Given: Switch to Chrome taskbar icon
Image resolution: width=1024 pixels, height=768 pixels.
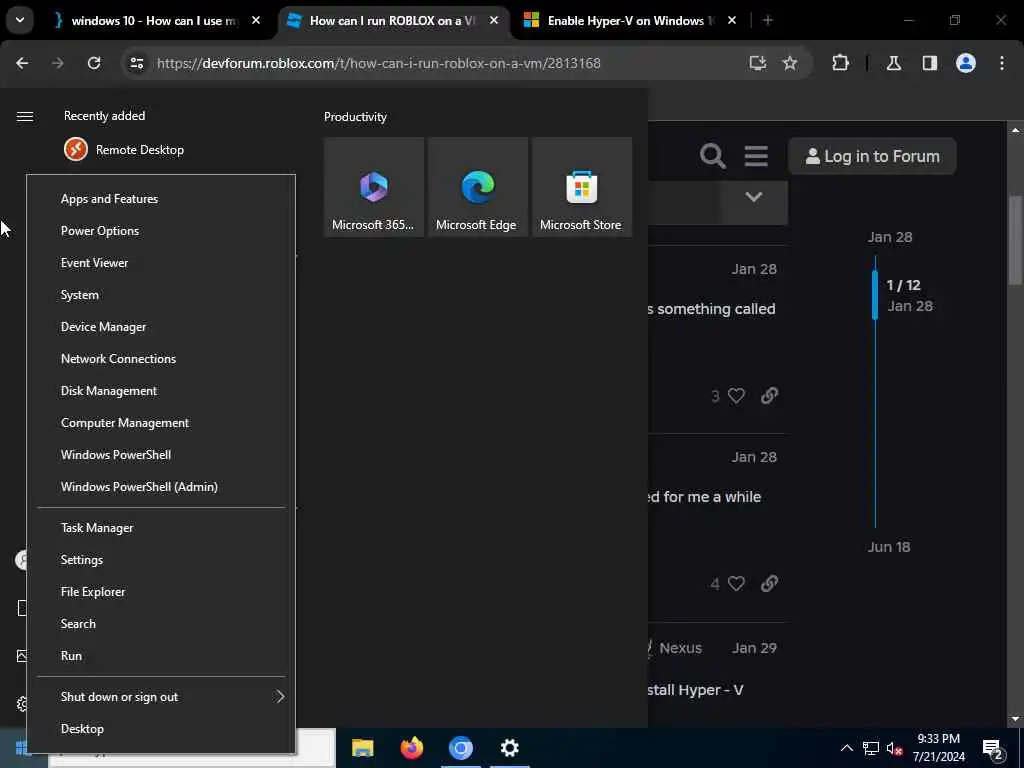Looking at the screenshot, I should (x=460, y=748).
